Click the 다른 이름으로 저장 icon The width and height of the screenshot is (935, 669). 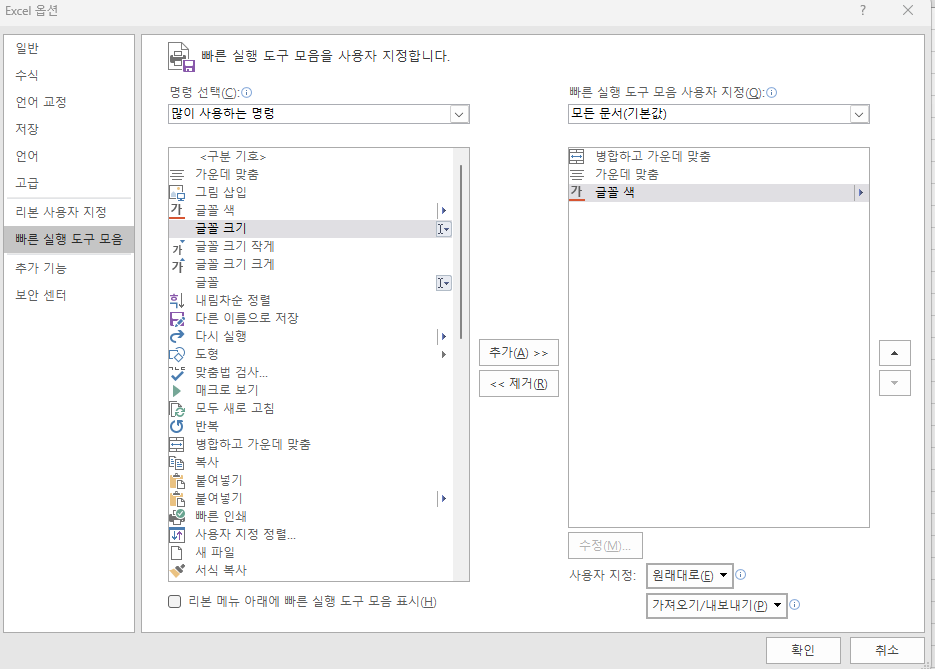point(177,318)
